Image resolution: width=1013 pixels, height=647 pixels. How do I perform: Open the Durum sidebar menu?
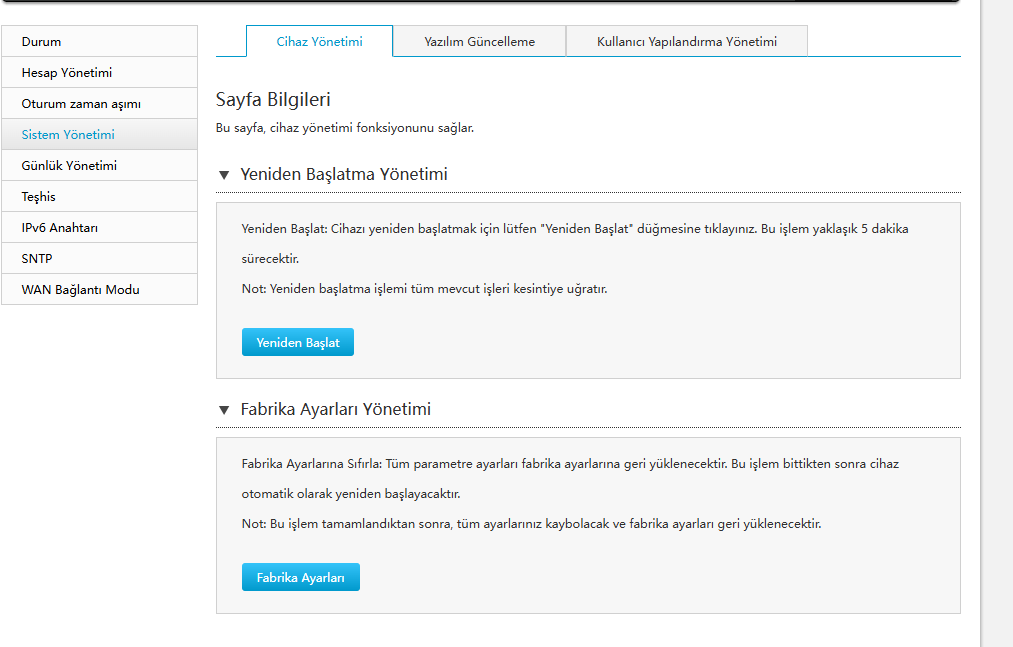[x=99, y=41]
